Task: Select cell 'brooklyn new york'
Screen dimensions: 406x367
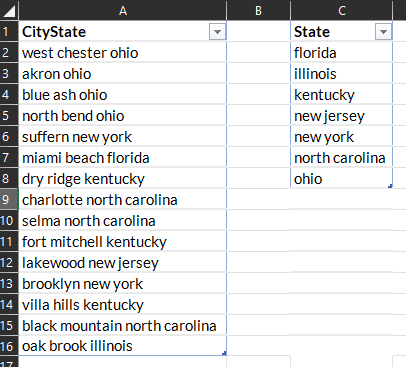Action: (x=123, y=284)
